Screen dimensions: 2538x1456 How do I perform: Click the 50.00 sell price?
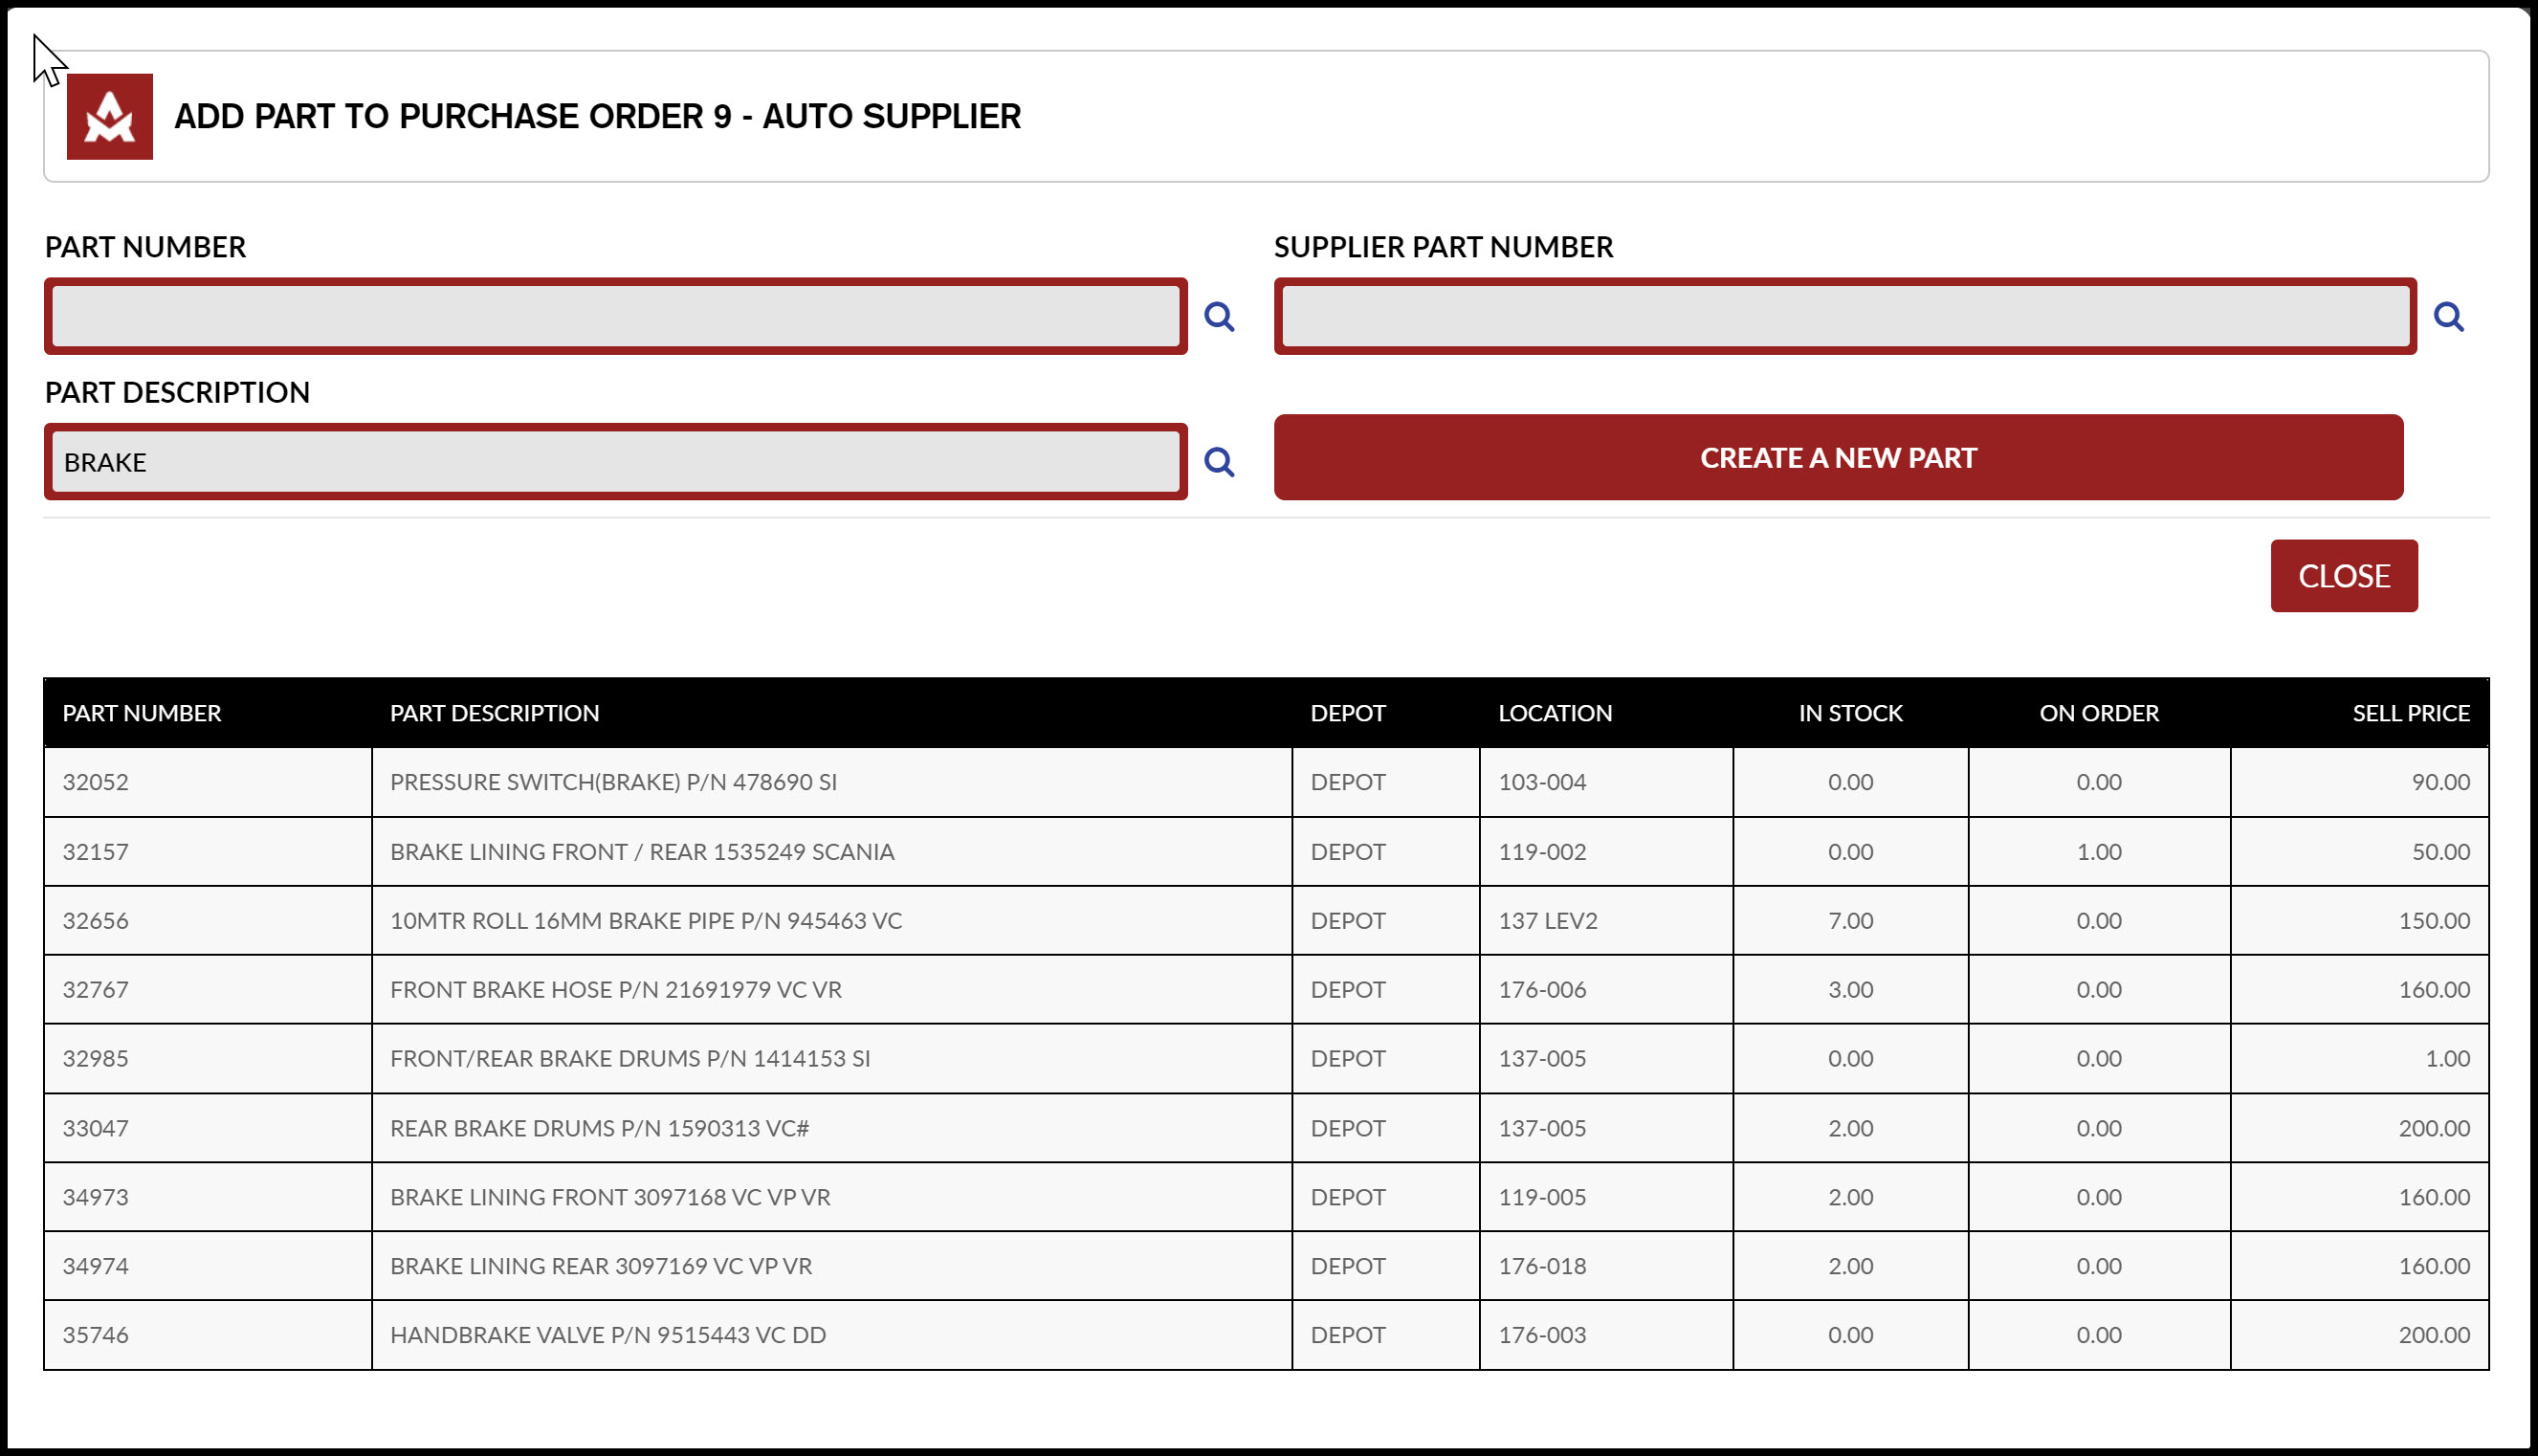pyautogui.click(x=2440, y=852)
